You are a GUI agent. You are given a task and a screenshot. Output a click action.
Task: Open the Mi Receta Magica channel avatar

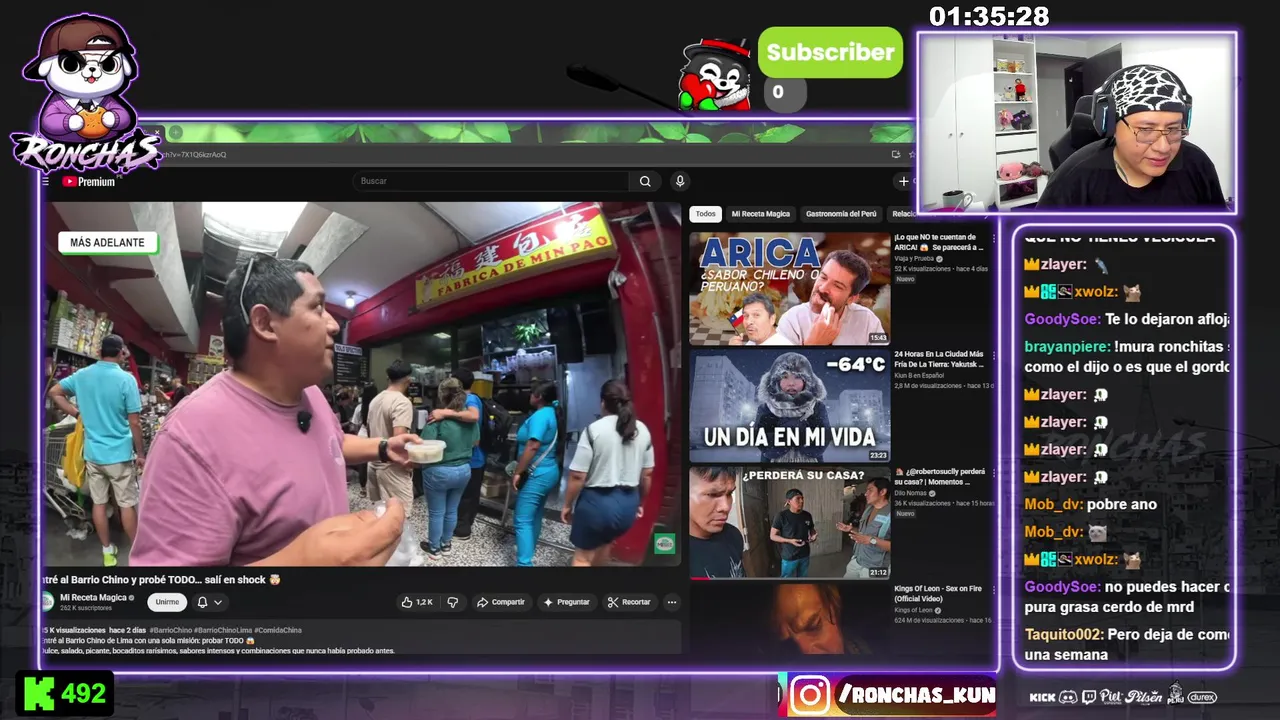pos(47,601)
